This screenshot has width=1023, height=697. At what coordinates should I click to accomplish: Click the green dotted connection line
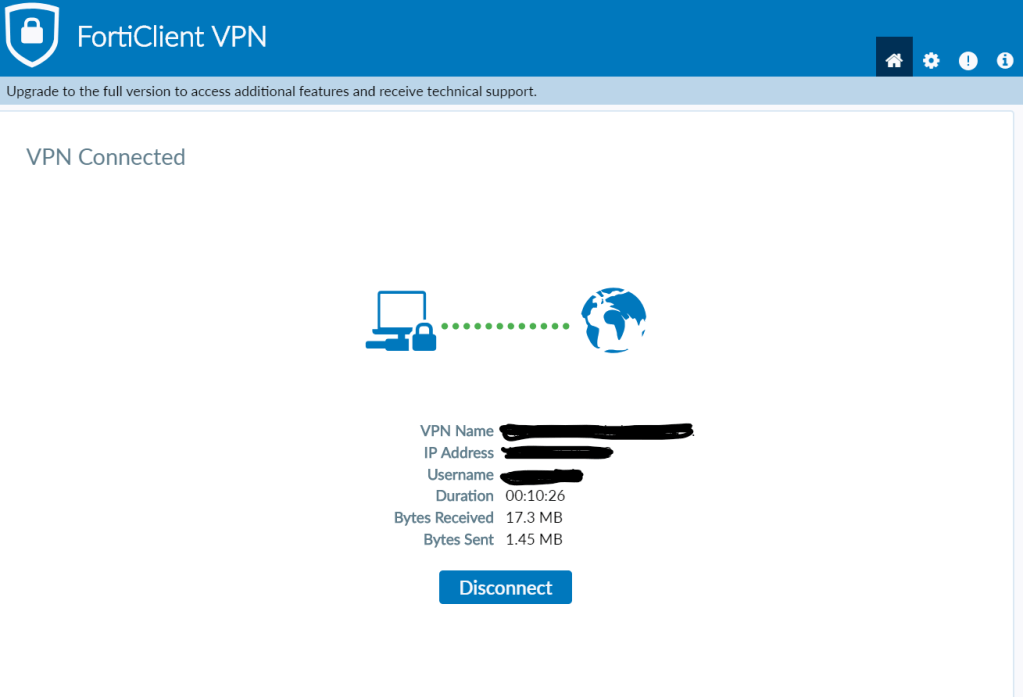505,326
